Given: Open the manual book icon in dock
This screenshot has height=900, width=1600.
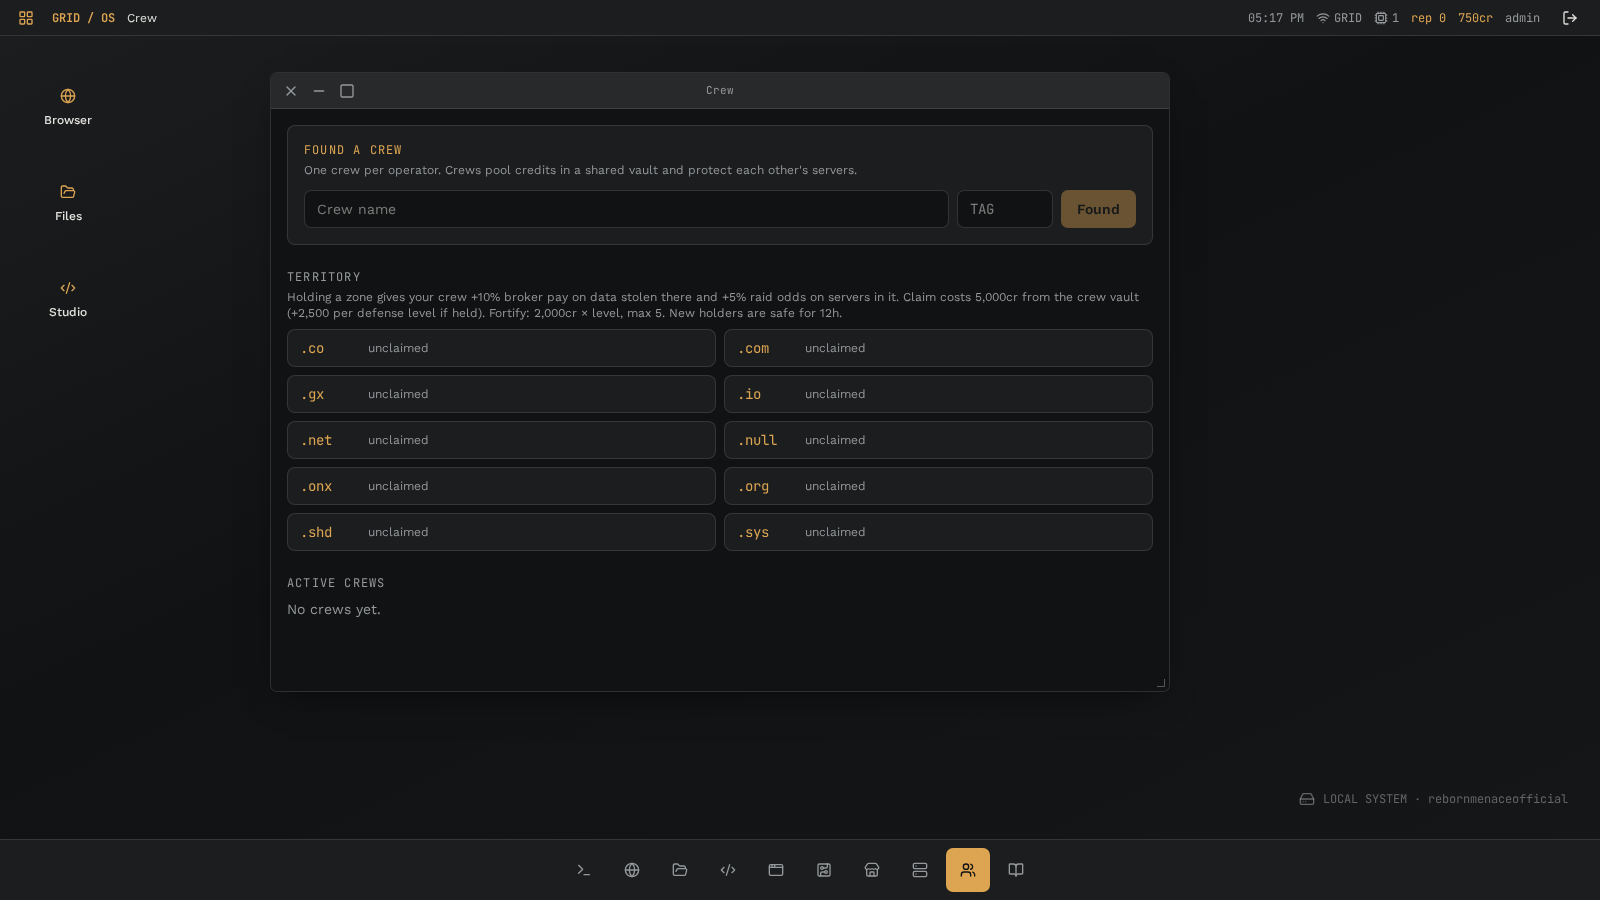Looking at the screenshot, I should pos(1016,870).
